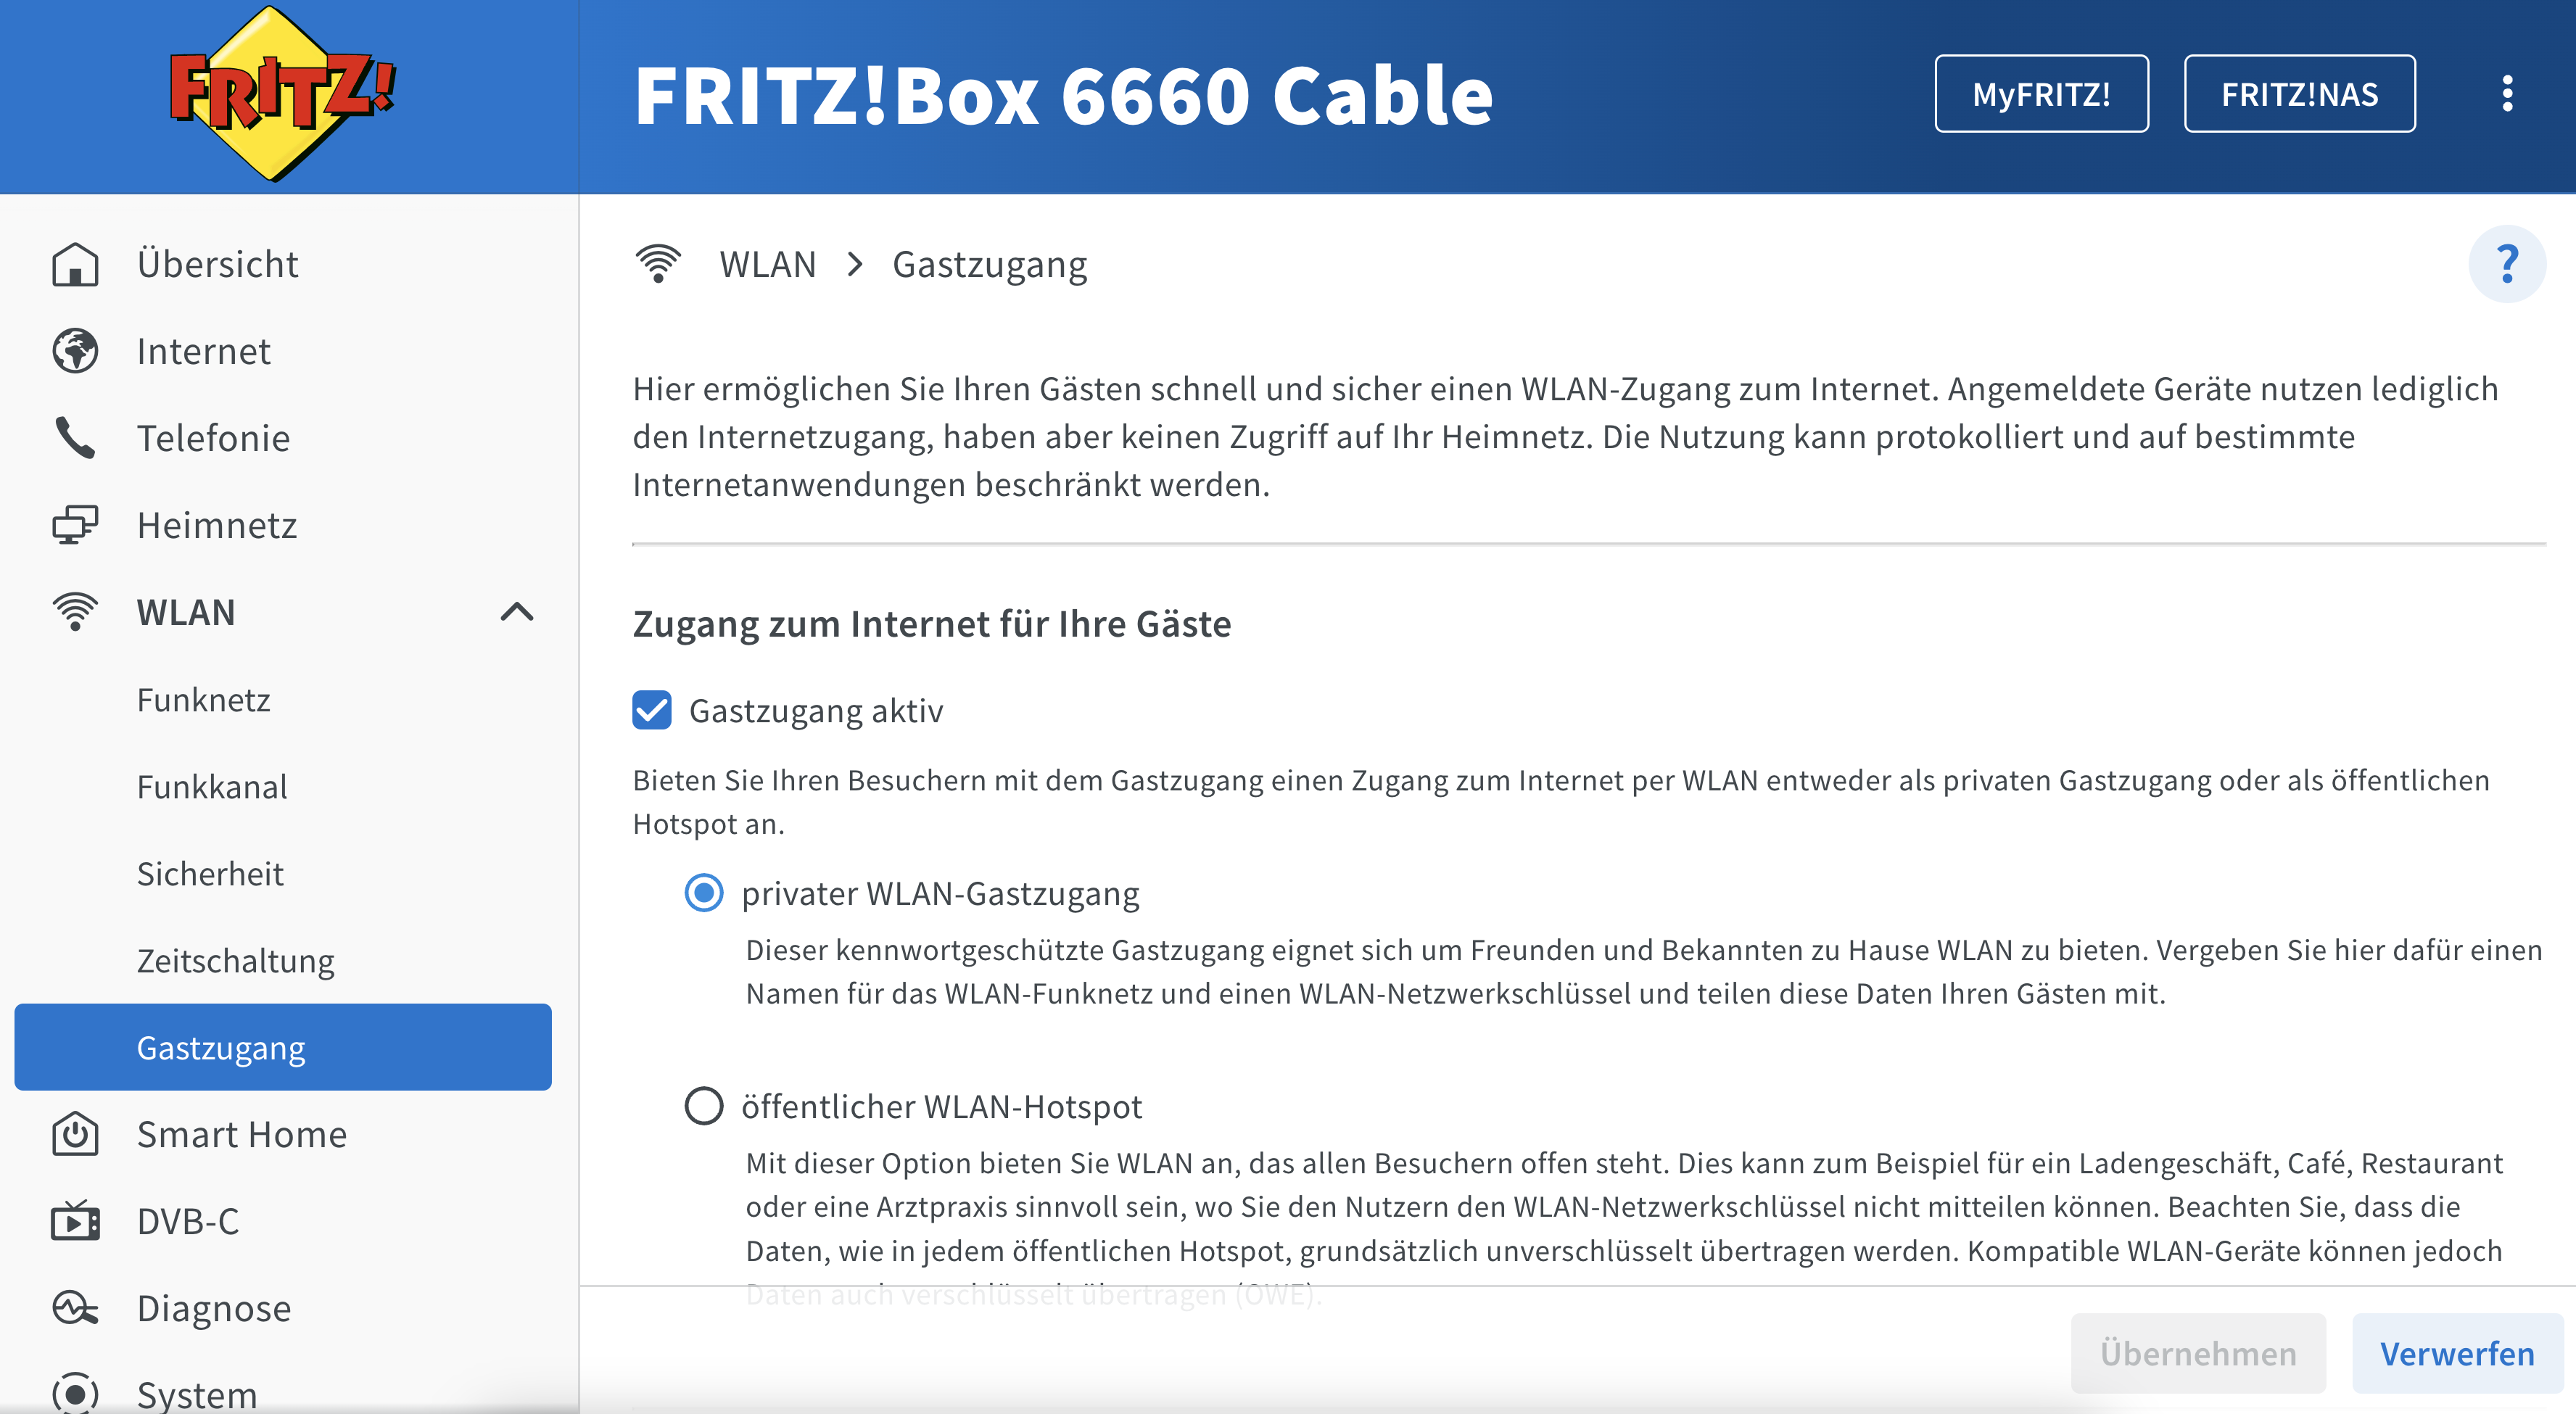Click the FRITZ! logo

pos(282,93)
